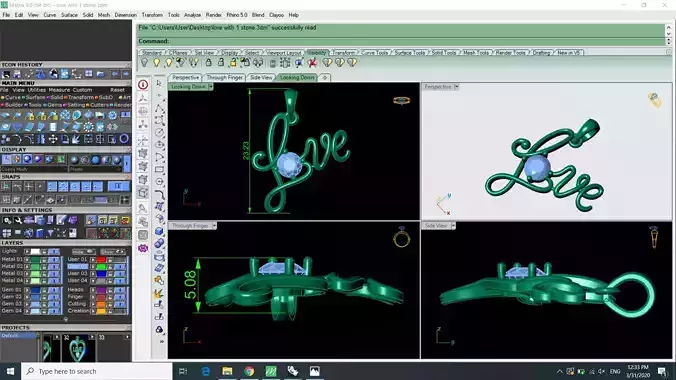
Task: Click the Lock objects padlock icon
Action: (x=208, y=63)
